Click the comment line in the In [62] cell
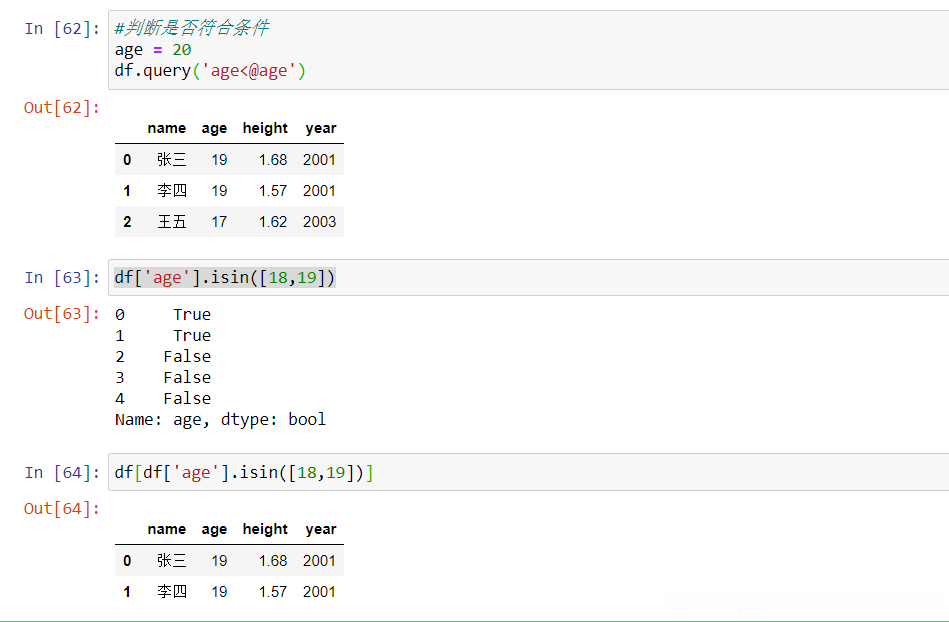This screenshot has height=622, width=949. pyautogui.click(x=192, y=28)
